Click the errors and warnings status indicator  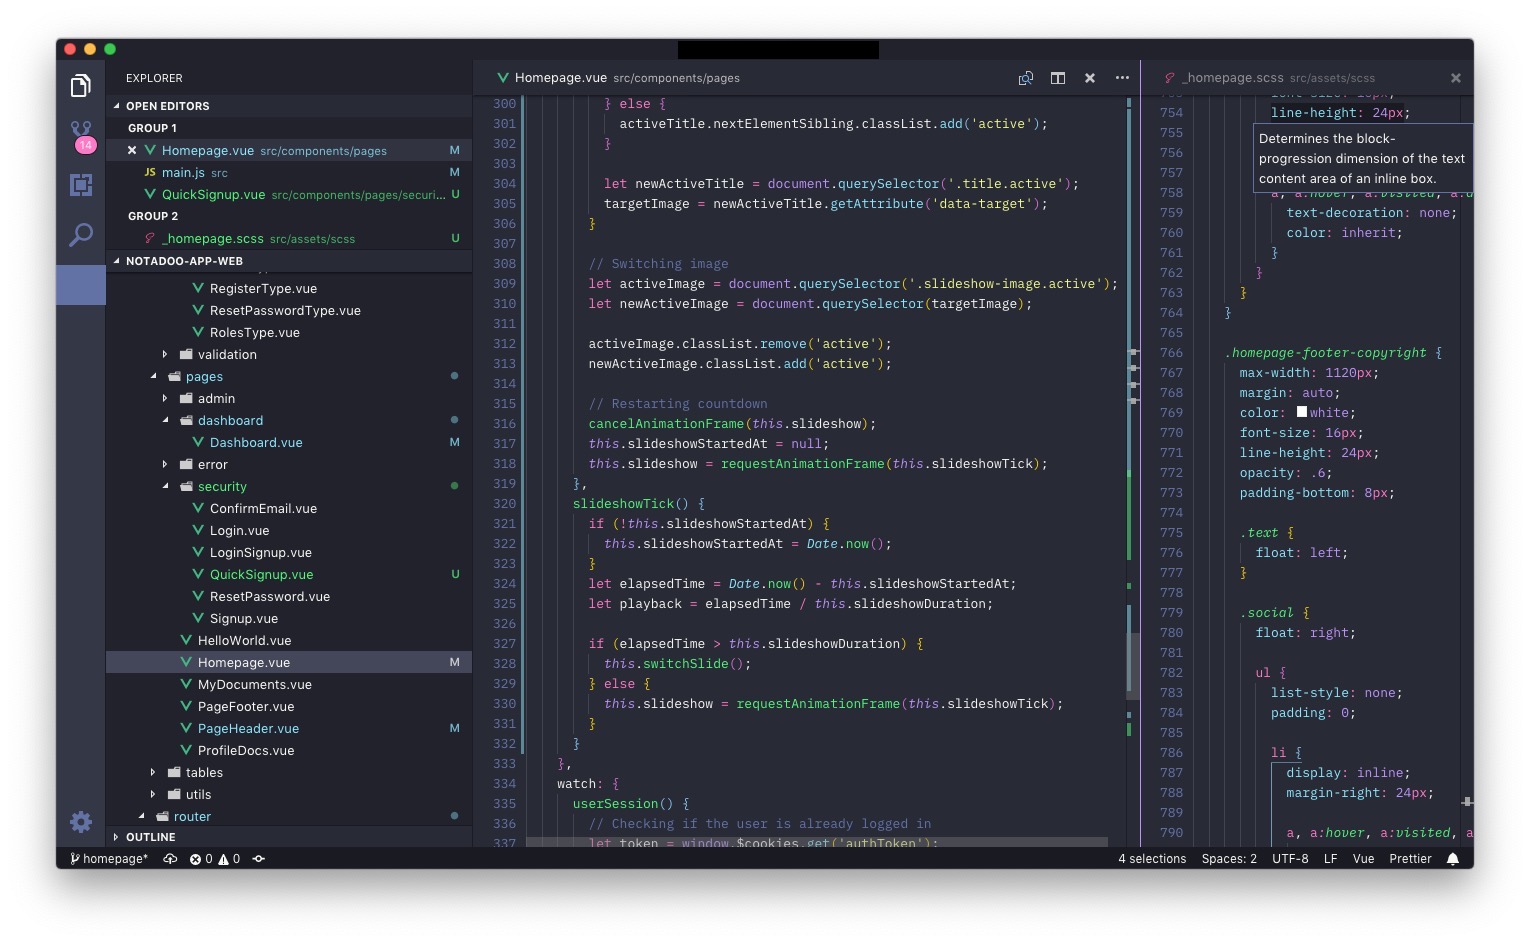tap(213, 858)
